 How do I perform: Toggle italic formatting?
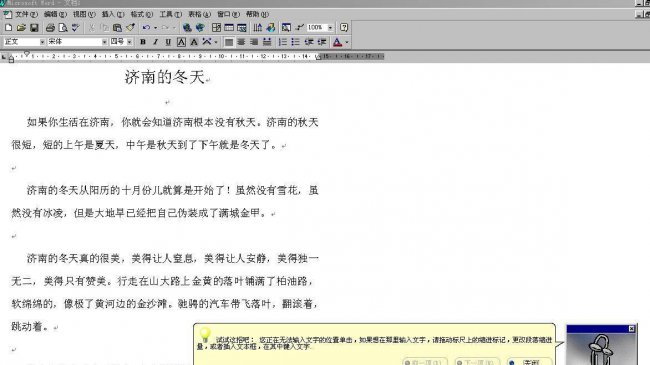155,42
